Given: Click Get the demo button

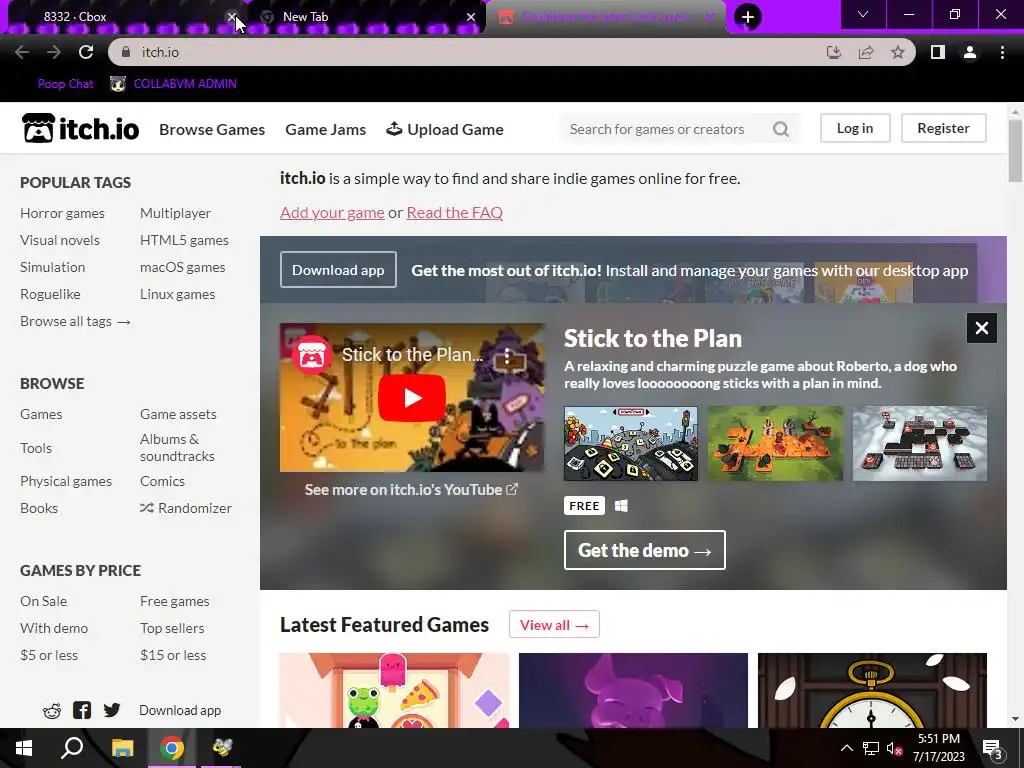Looking at the screenshot, I should pyautogui.click(x=645, y=550).
